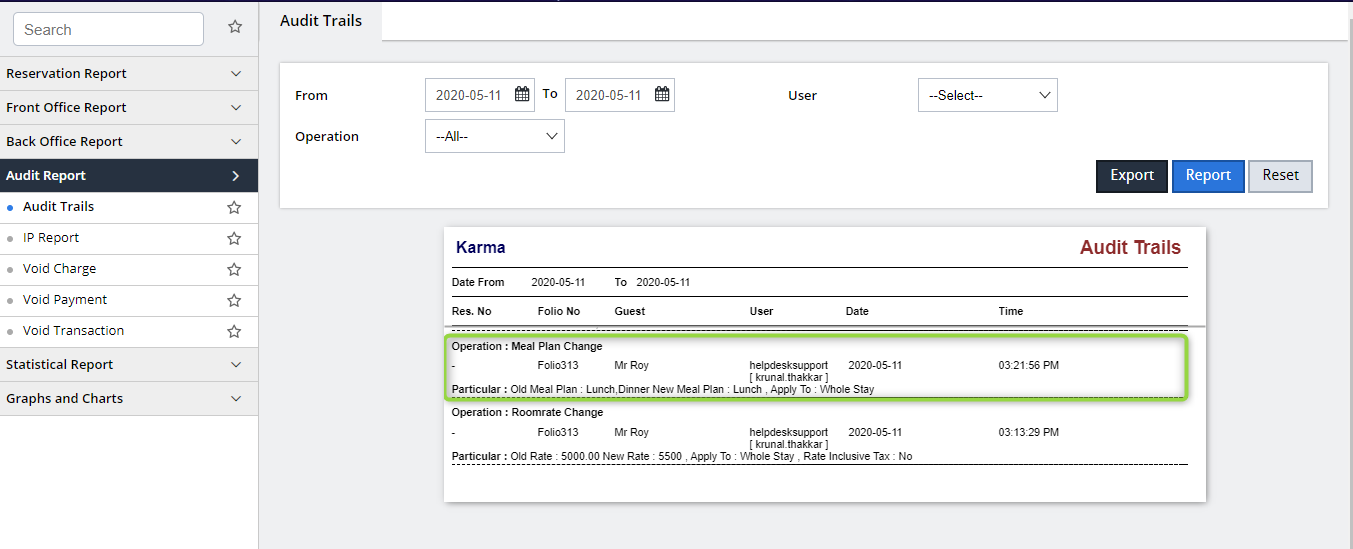The image size is (1353, 549).
Task: Click Folio313 in Roomrate Change row
Action: 558,432
